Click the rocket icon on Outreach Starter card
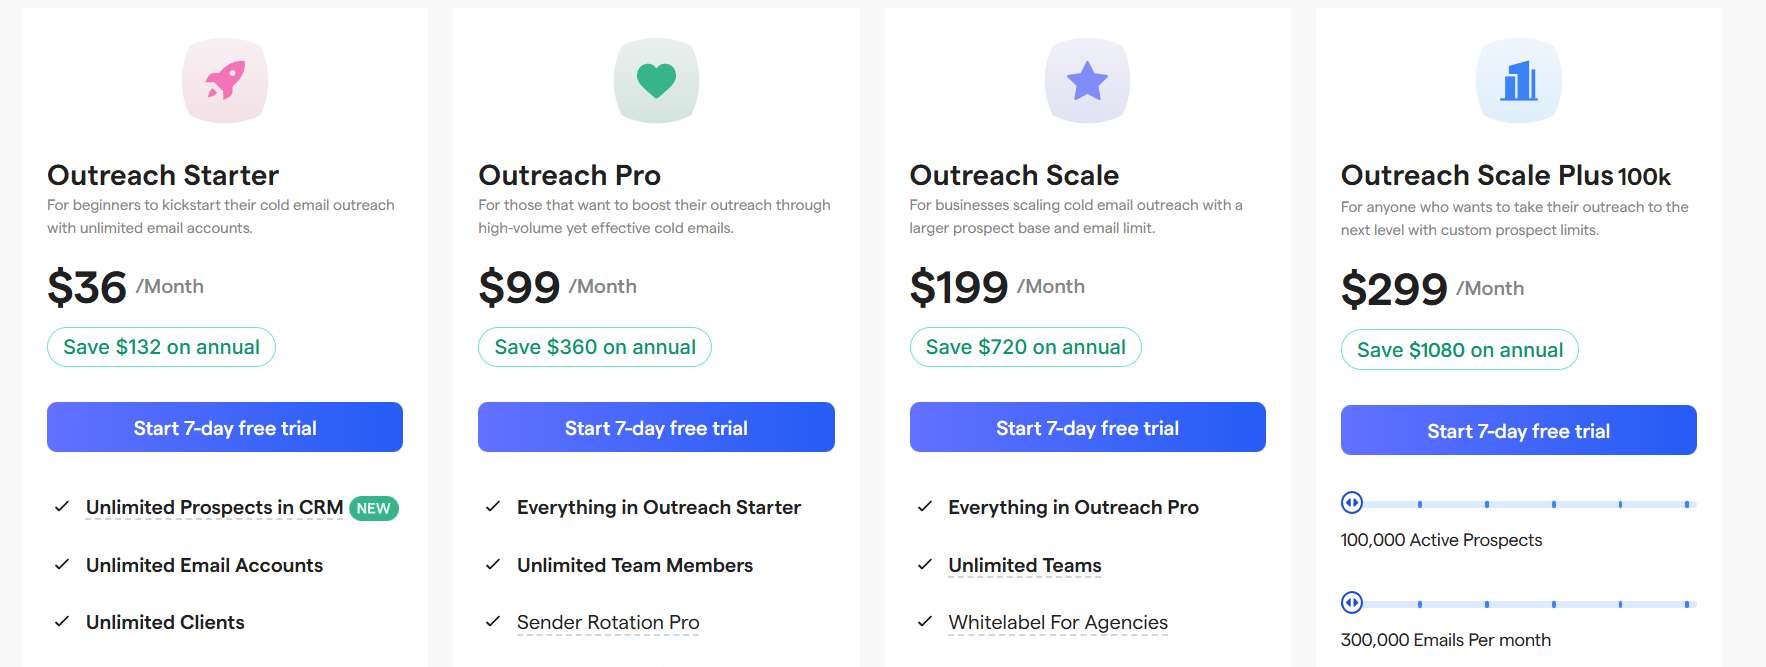This screenshot has height=667, width=1766. pyautogui.click(x=224, y=80)
